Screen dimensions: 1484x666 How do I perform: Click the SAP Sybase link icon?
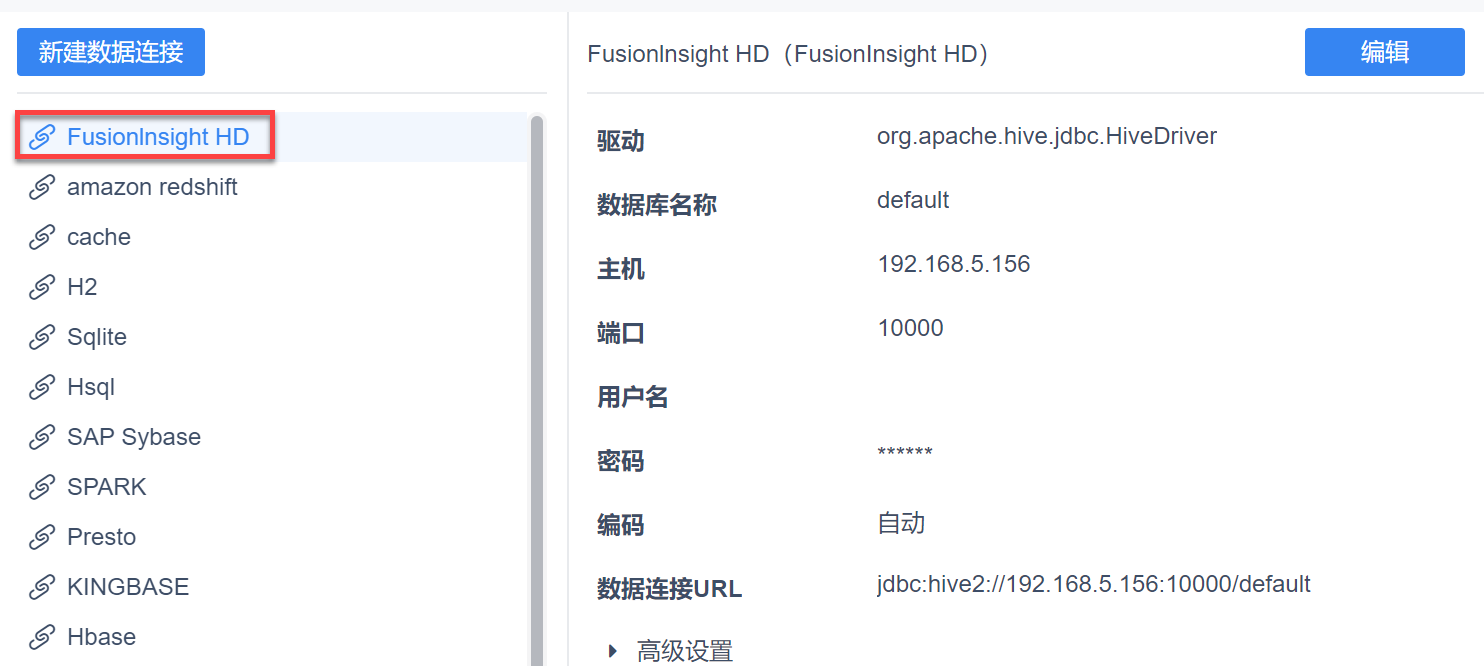[41, 437]
